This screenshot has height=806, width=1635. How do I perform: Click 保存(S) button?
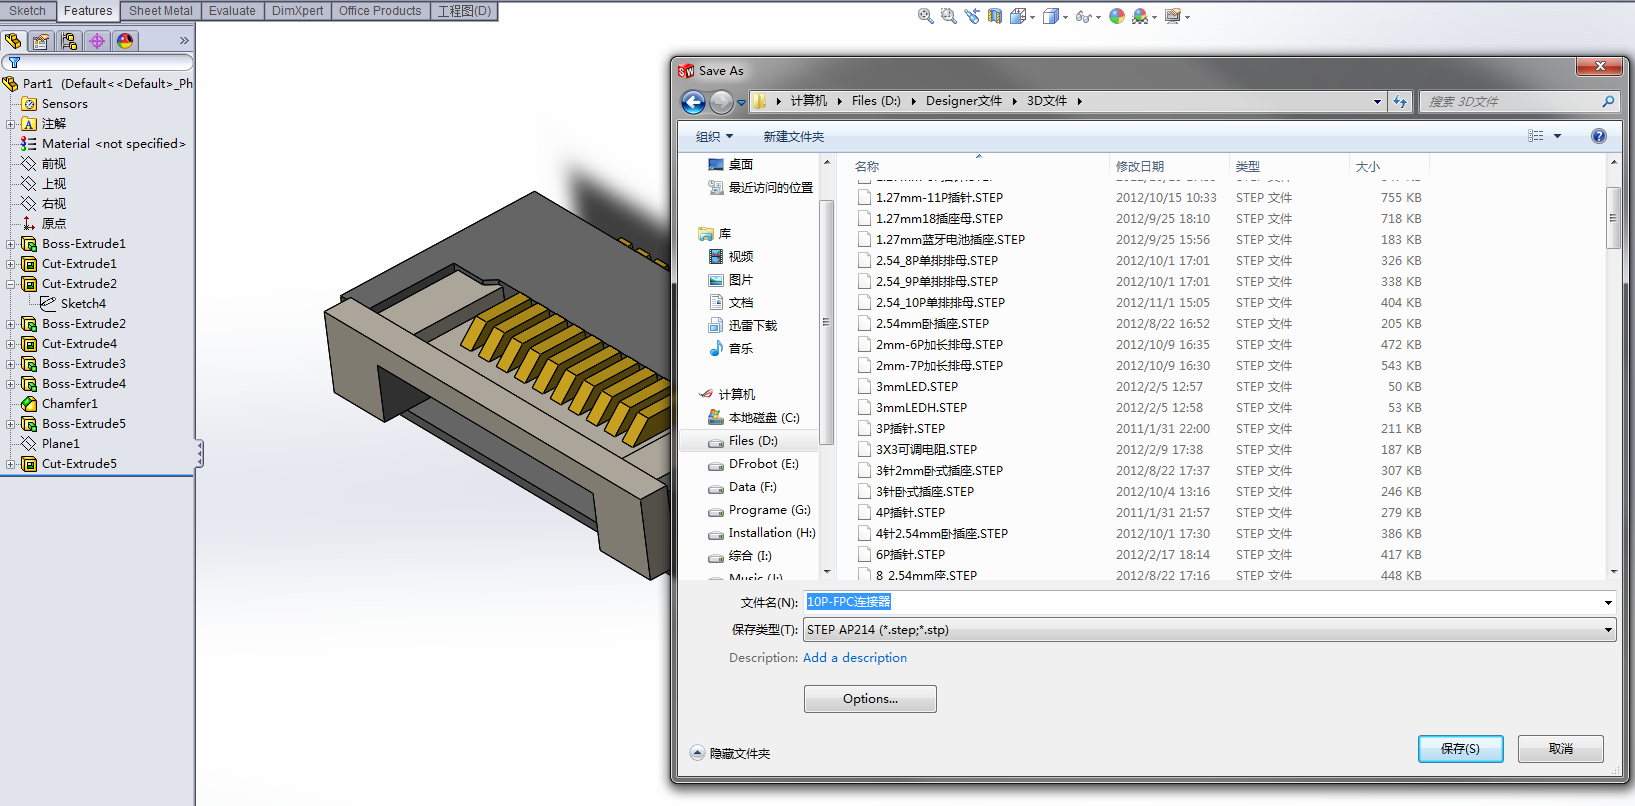[x=1460, y=749]
